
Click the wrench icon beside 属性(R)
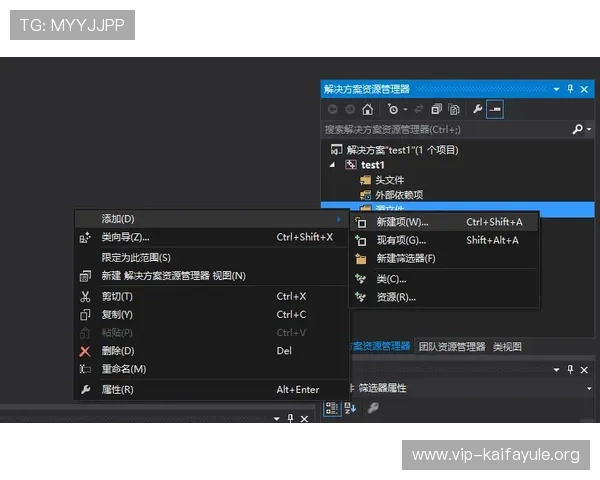(x=85, y=390)
